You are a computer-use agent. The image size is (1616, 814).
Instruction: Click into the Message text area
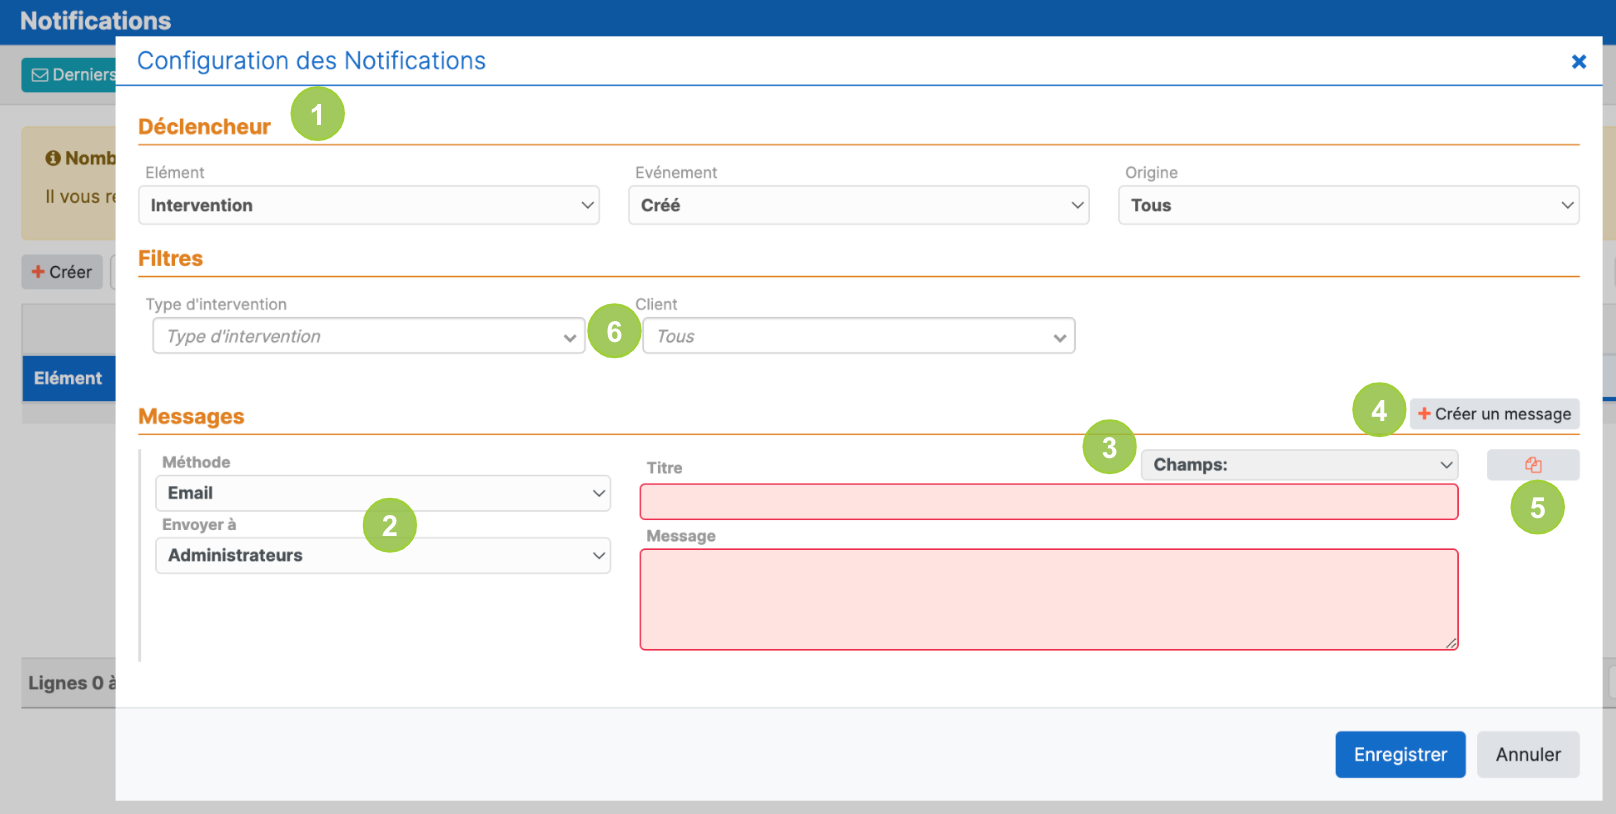1049,599
